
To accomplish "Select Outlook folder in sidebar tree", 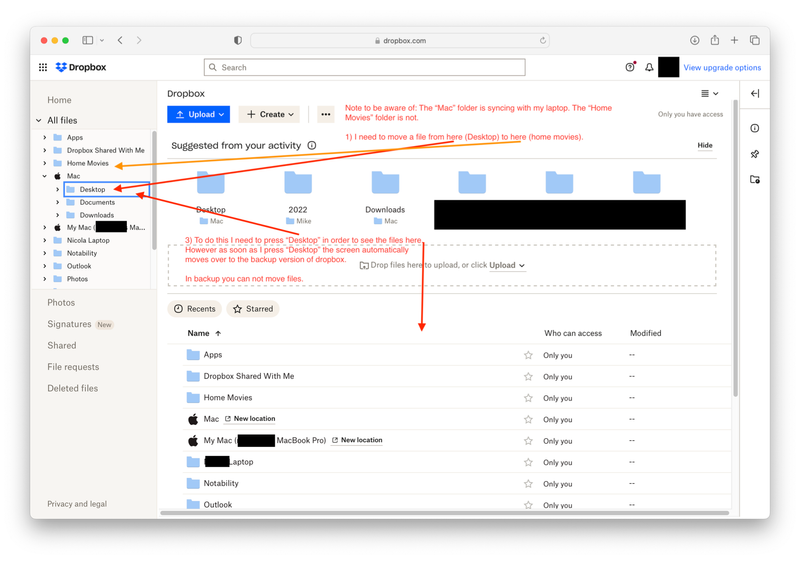I will (79, 266).
